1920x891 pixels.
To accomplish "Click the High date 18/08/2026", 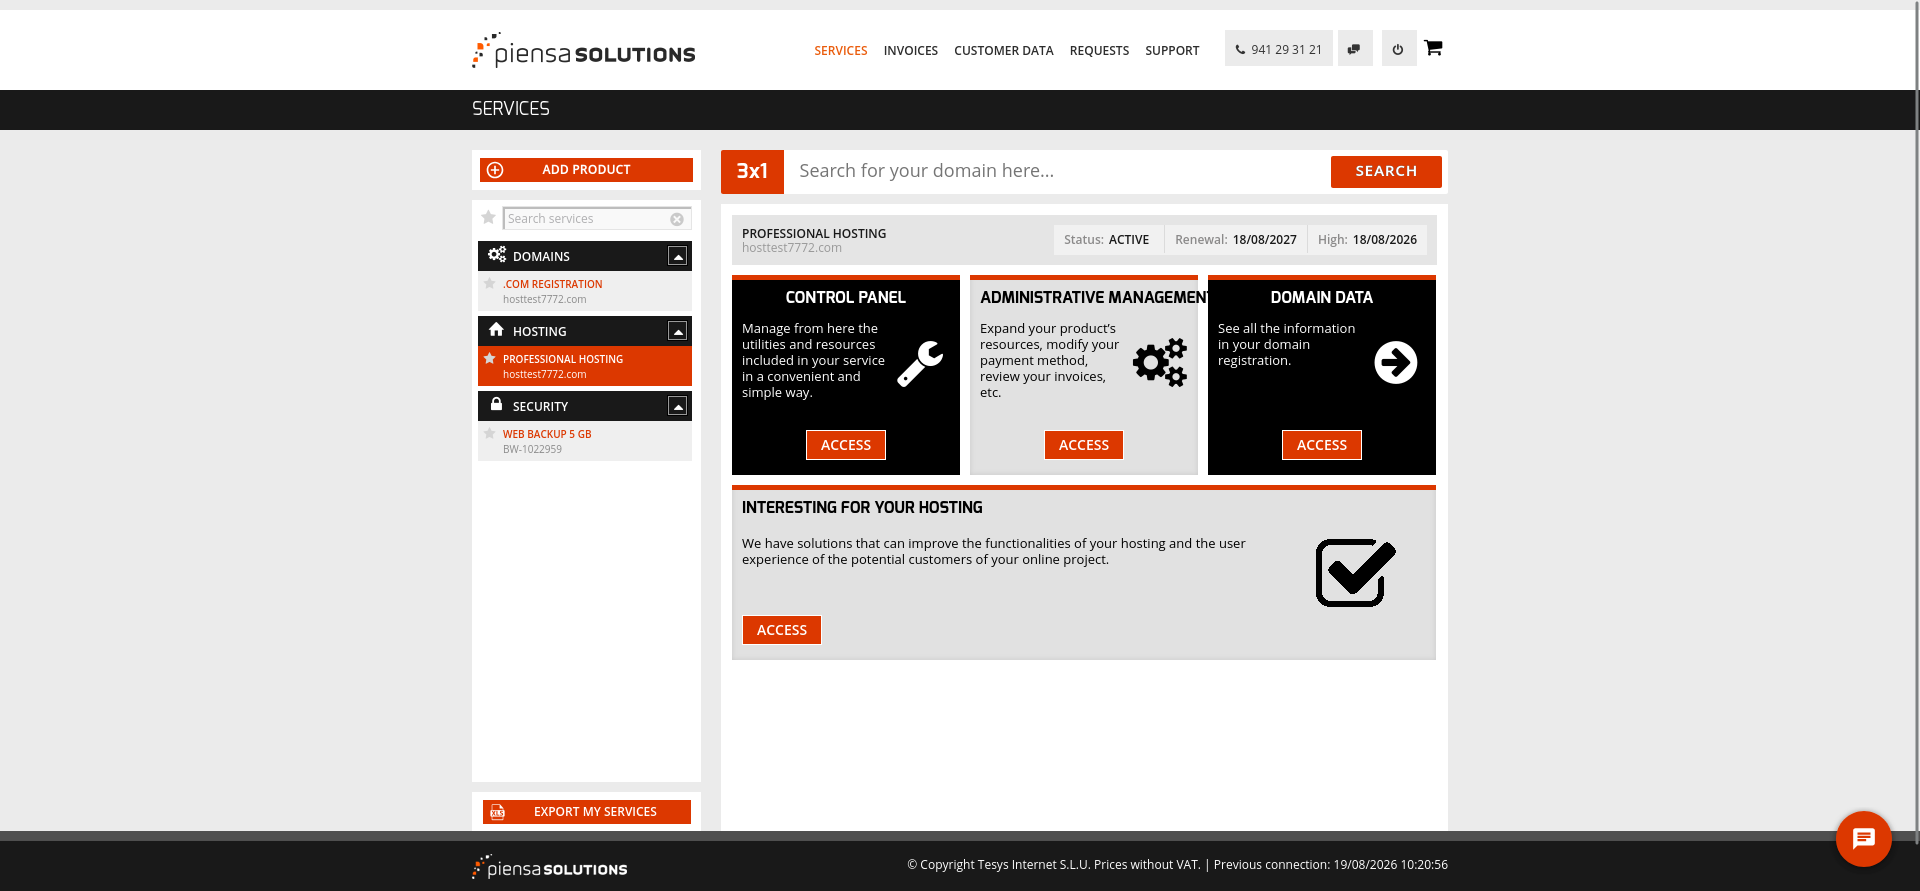I will pos(1385,240).
